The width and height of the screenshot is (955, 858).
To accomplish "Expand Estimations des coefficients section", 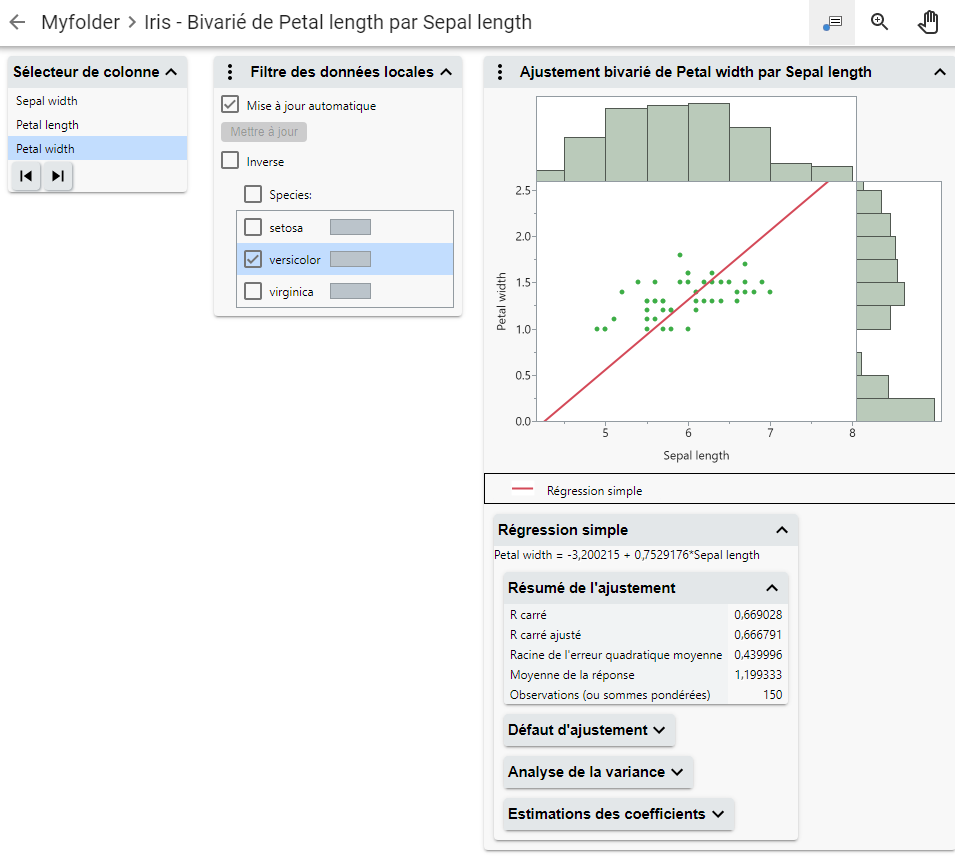I will click(617, 814).
